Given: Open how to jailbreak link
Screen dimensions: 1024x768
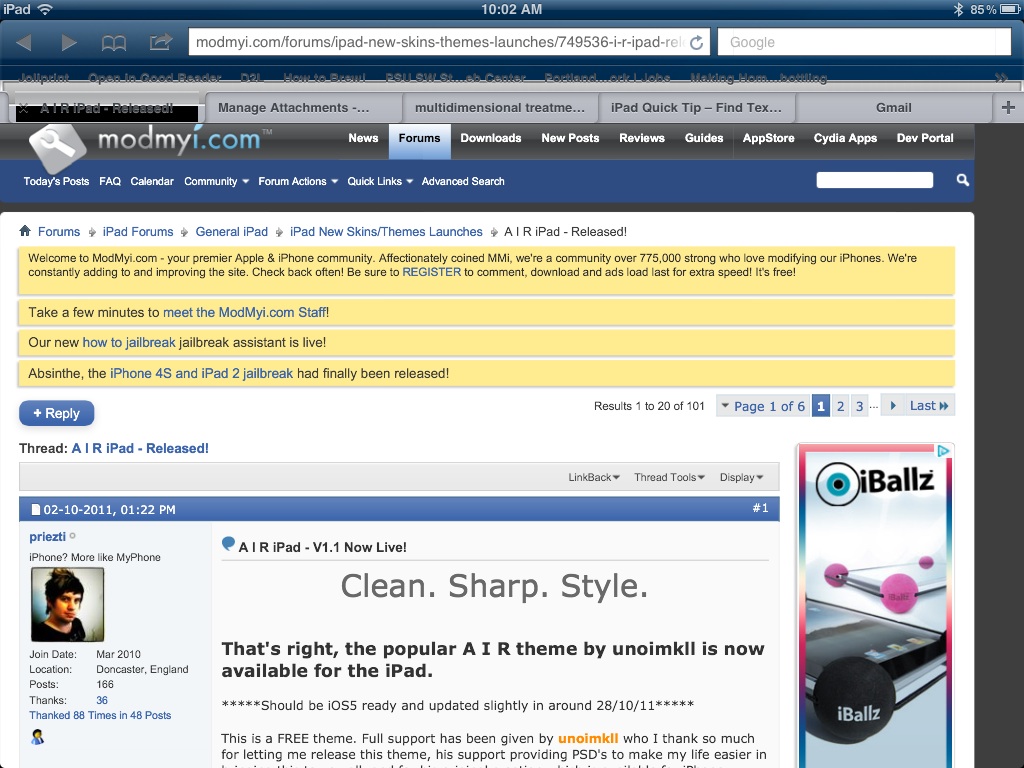Looking at the screenshot, I should click(129, 343).
